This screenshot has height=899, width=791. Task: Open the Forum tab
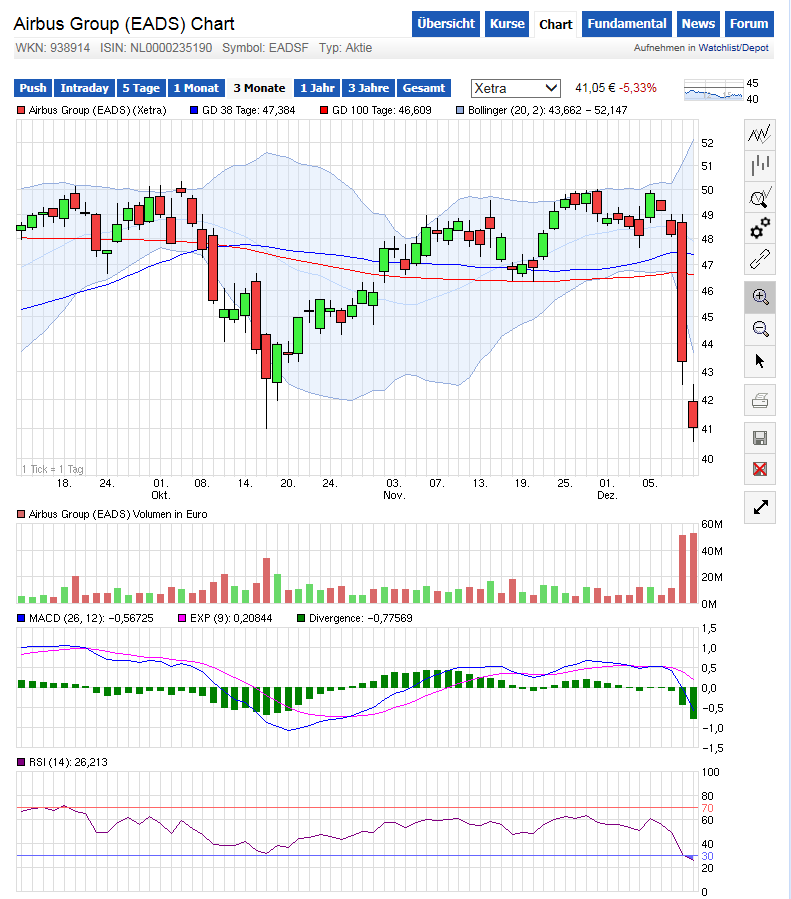tap(749, 24)
